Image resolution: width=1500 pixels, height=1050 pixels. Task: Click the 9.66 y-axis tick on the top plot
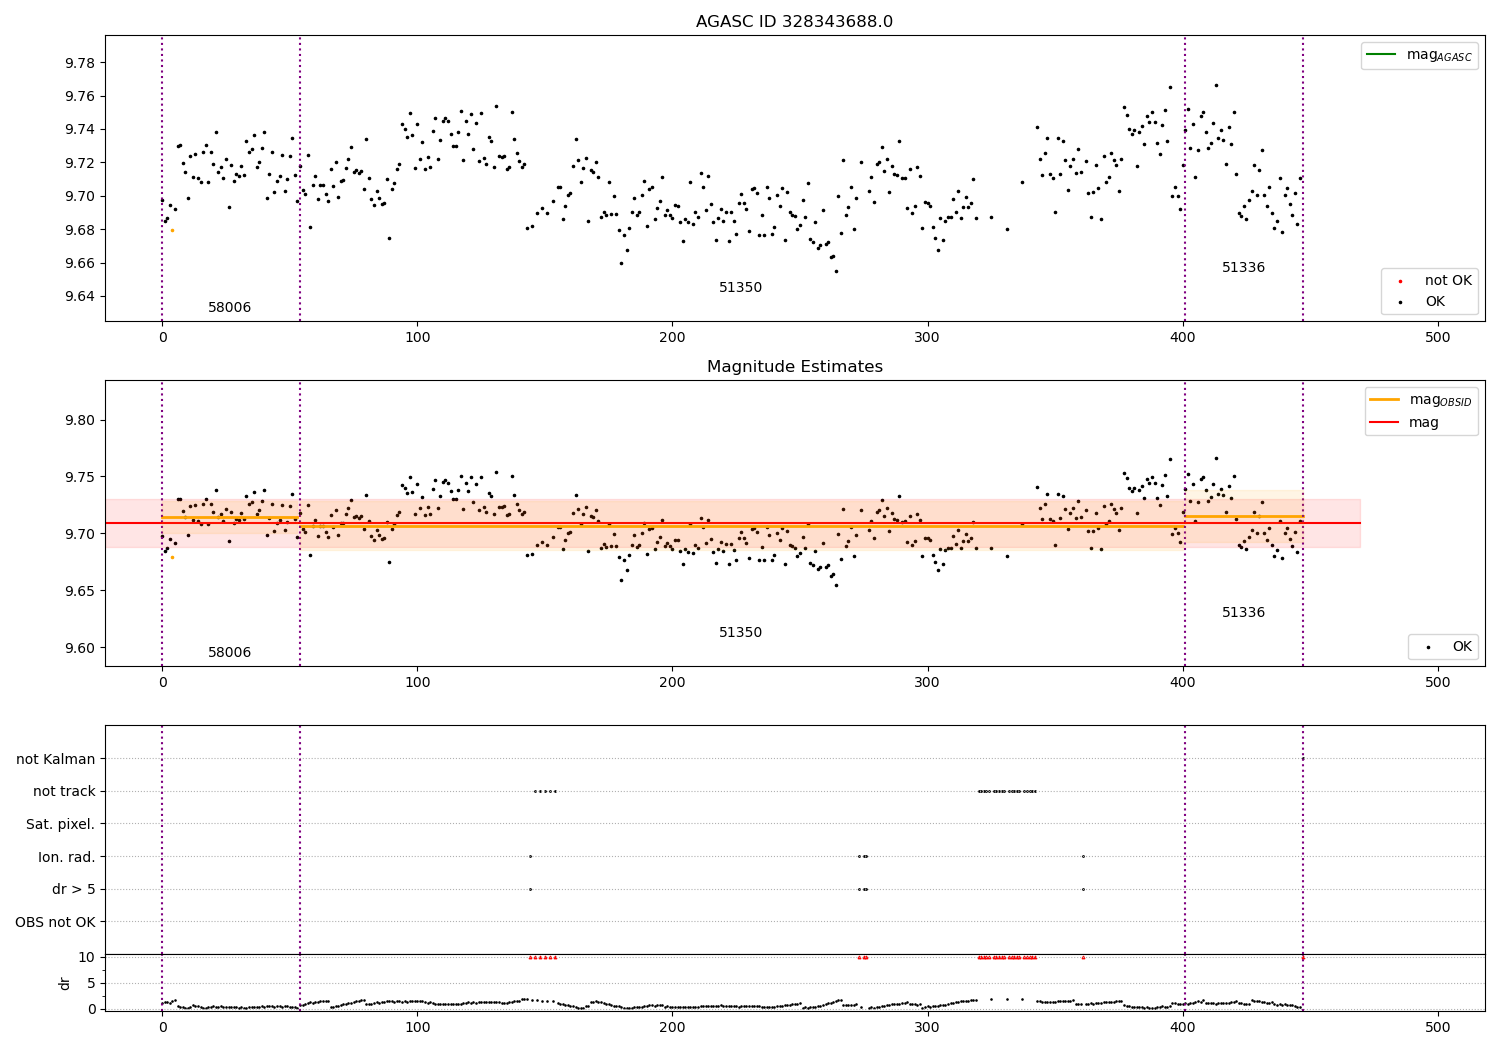(x=79, y=264)
